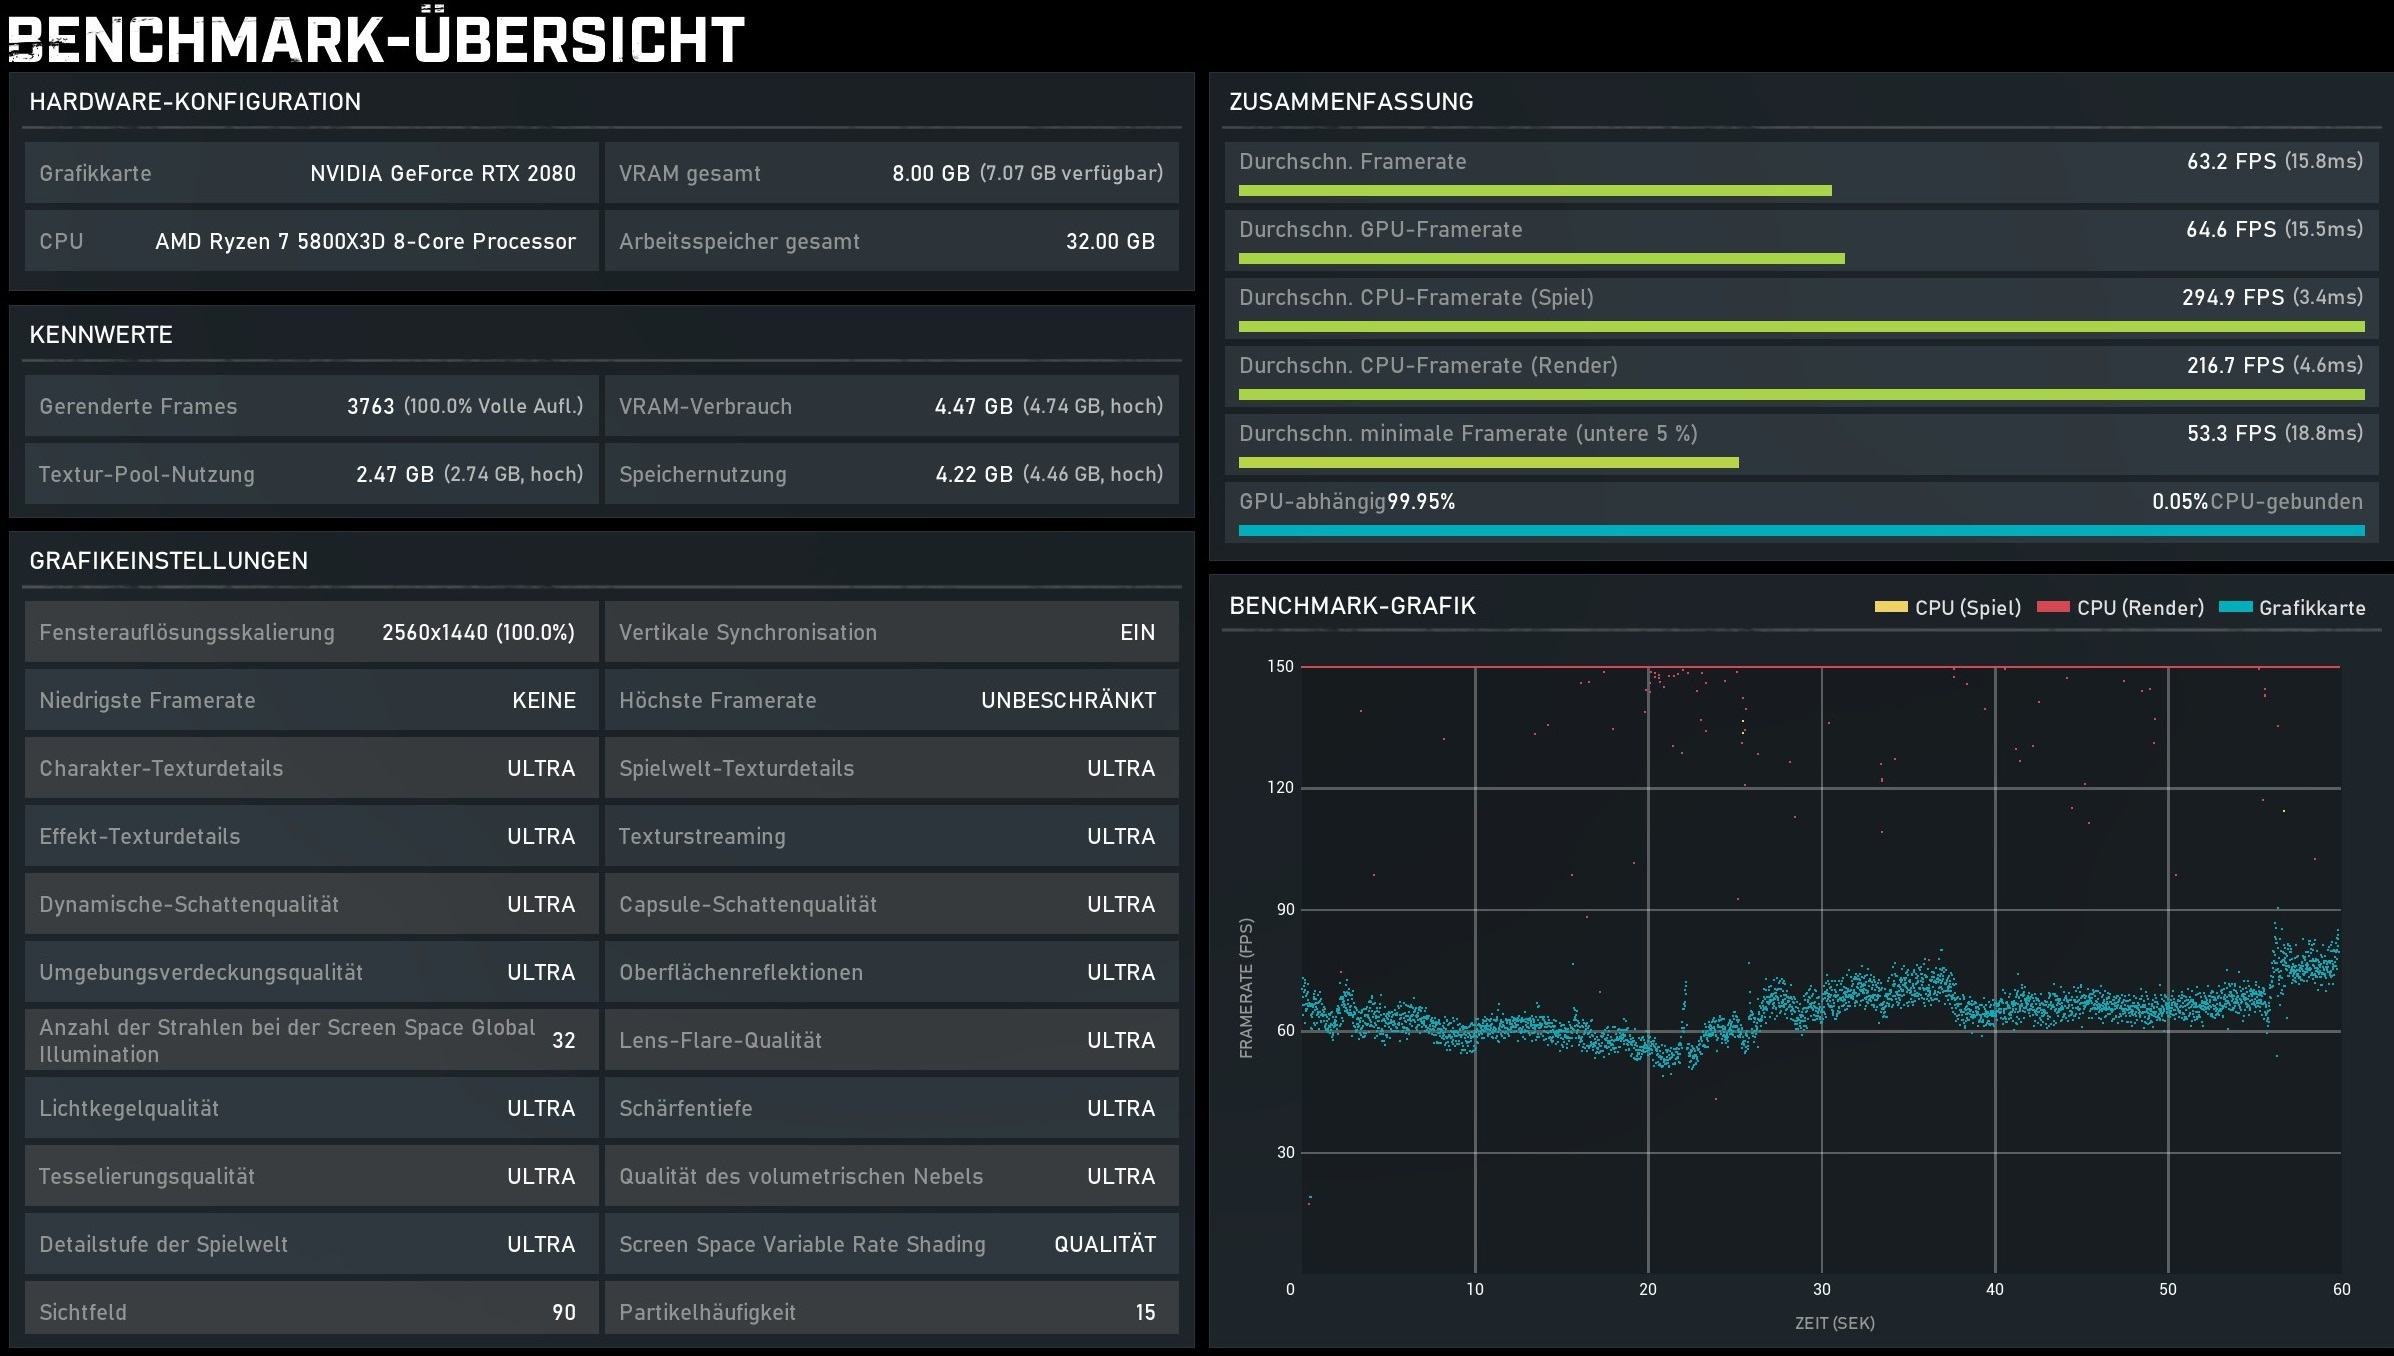The width and height of the screenshot is (2394, 1356).
Task: Select the Vertikale Synchronisation EIN row
Action: point(891,632)
